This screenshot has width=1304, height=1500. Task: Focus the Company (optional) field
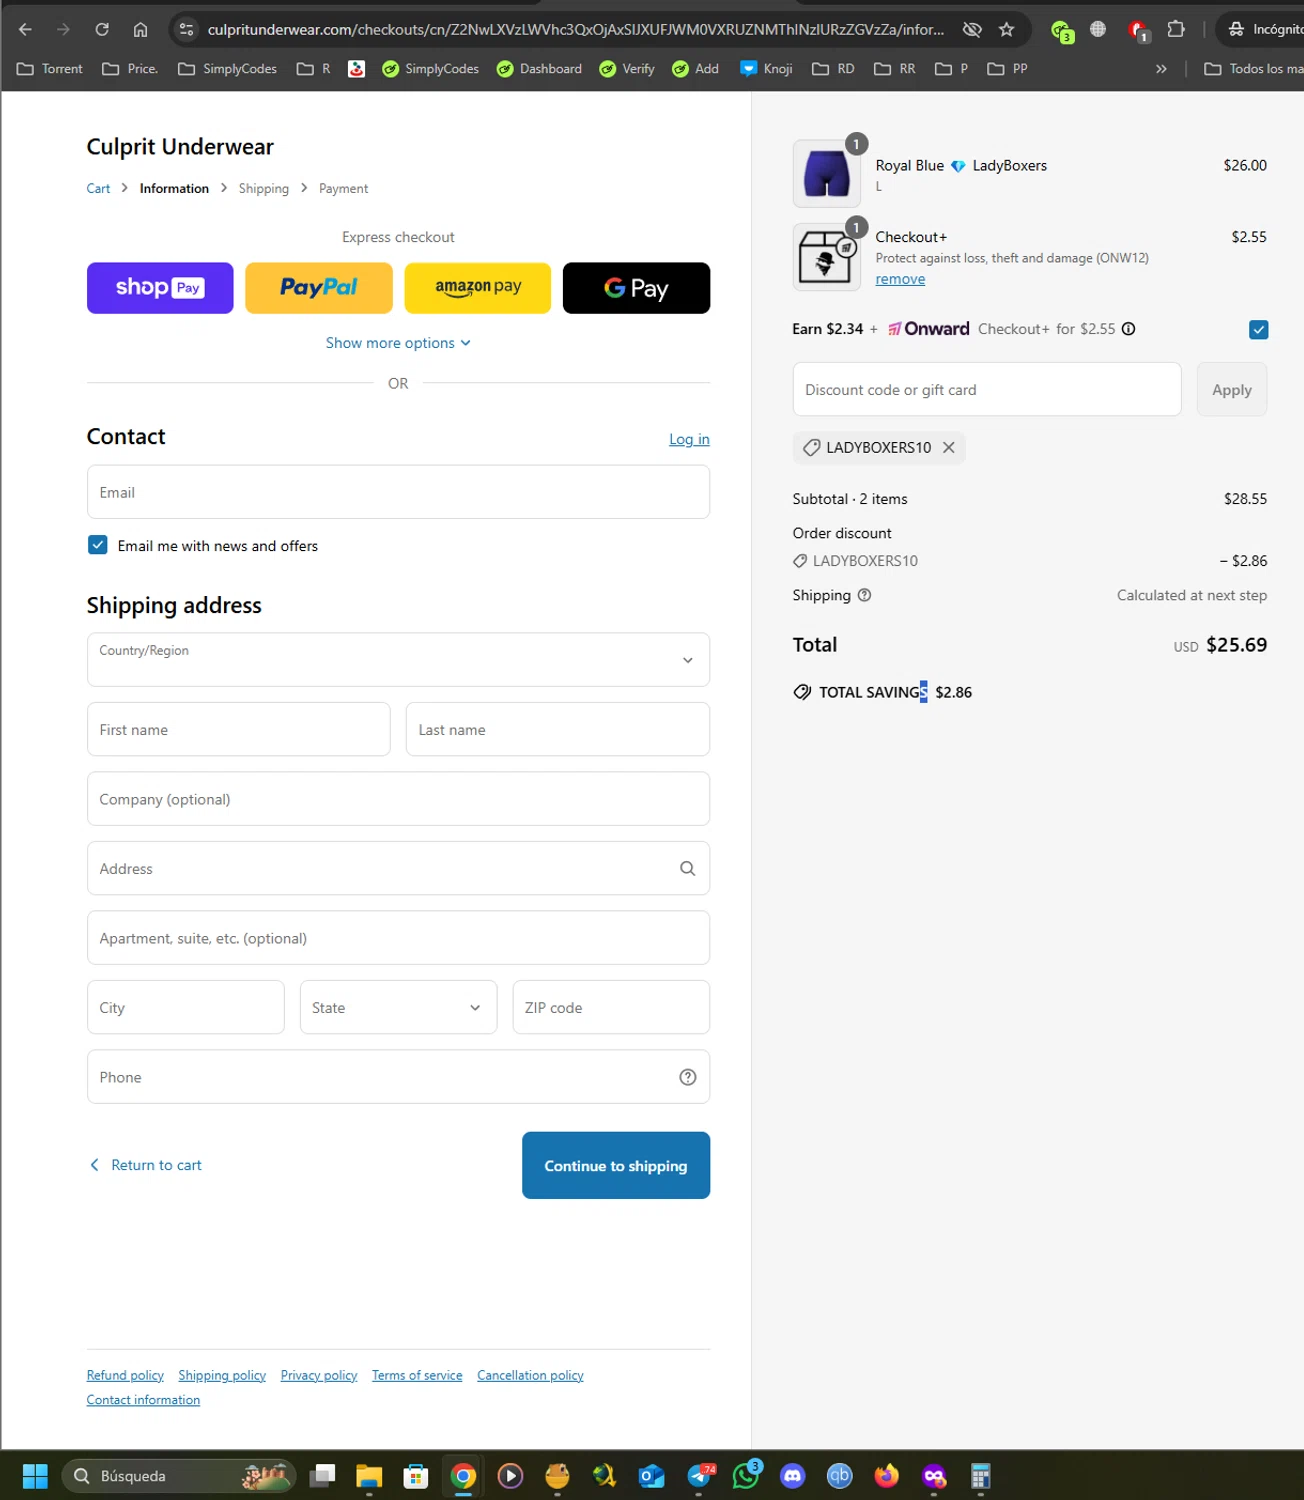(398, 799)
